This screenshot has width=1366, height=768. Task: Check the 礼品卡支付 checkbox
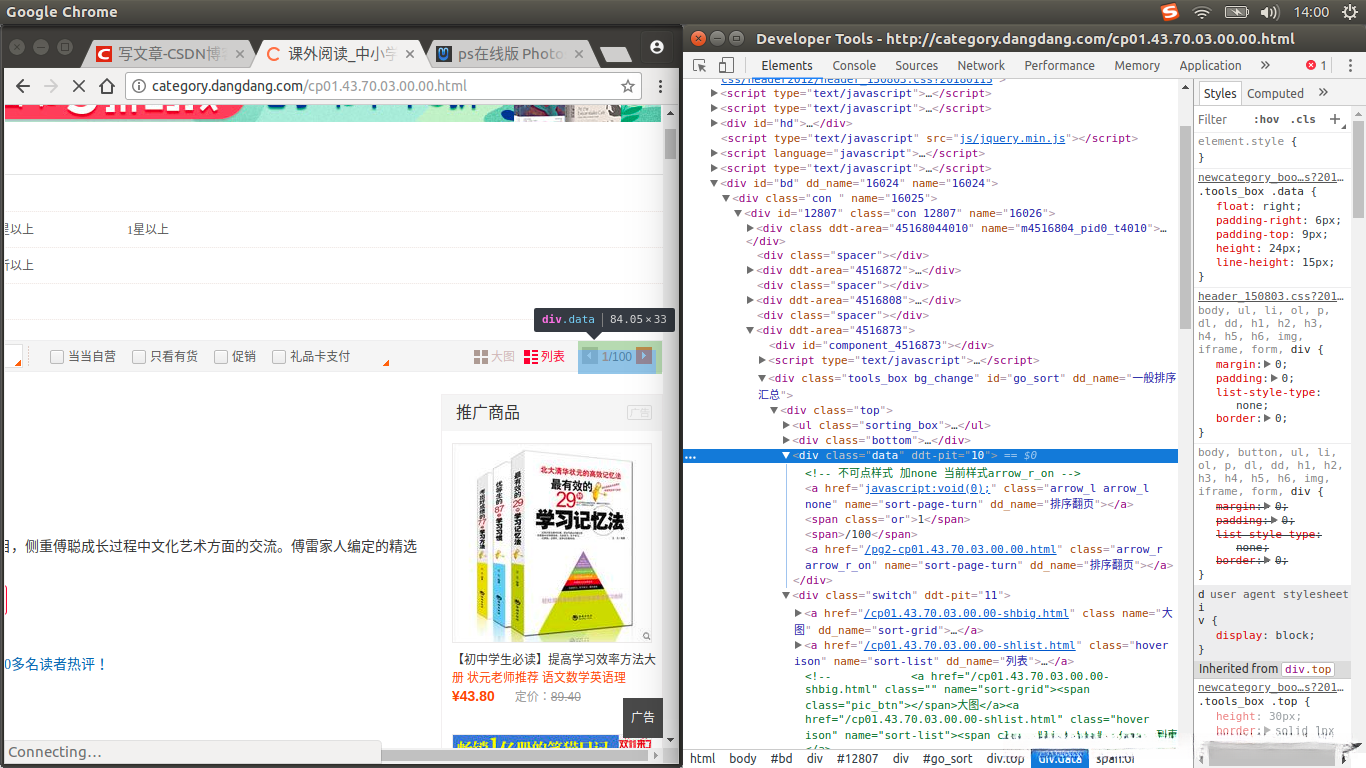pyautogui.click(x=279, y=357)
